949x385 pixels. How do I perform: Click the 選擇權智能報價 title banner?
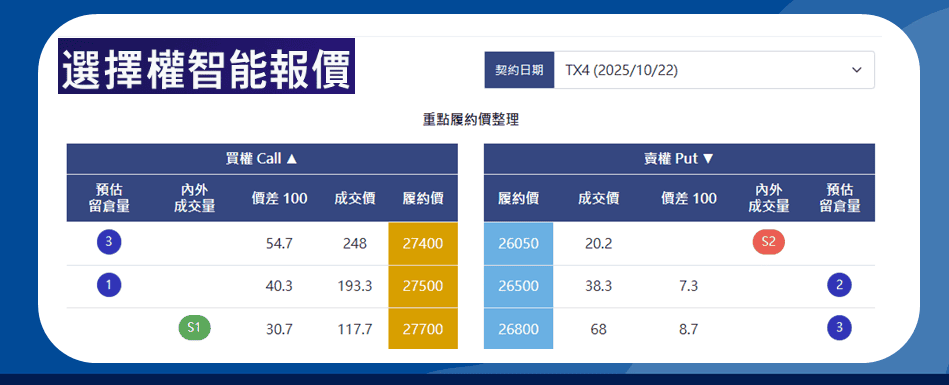206,67
